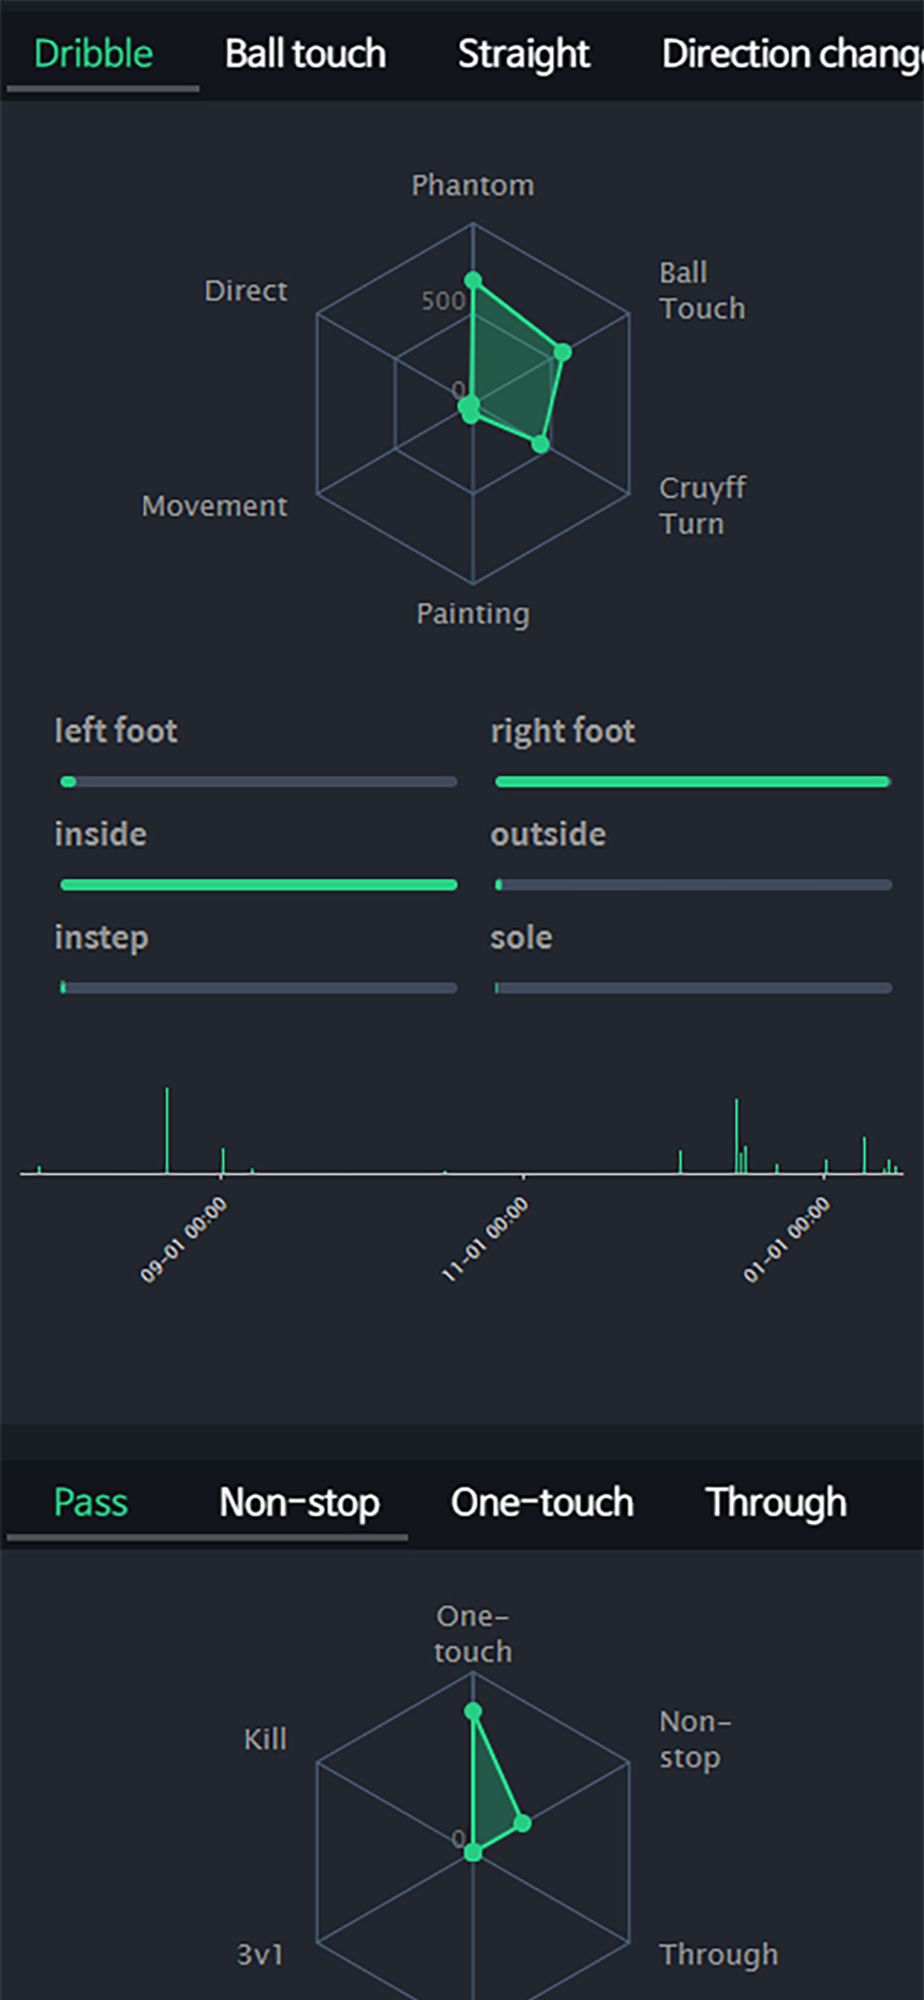This screenshot has height=2000, width=924.
Task: Click the inside usage bar
Action: pos(258,885)
